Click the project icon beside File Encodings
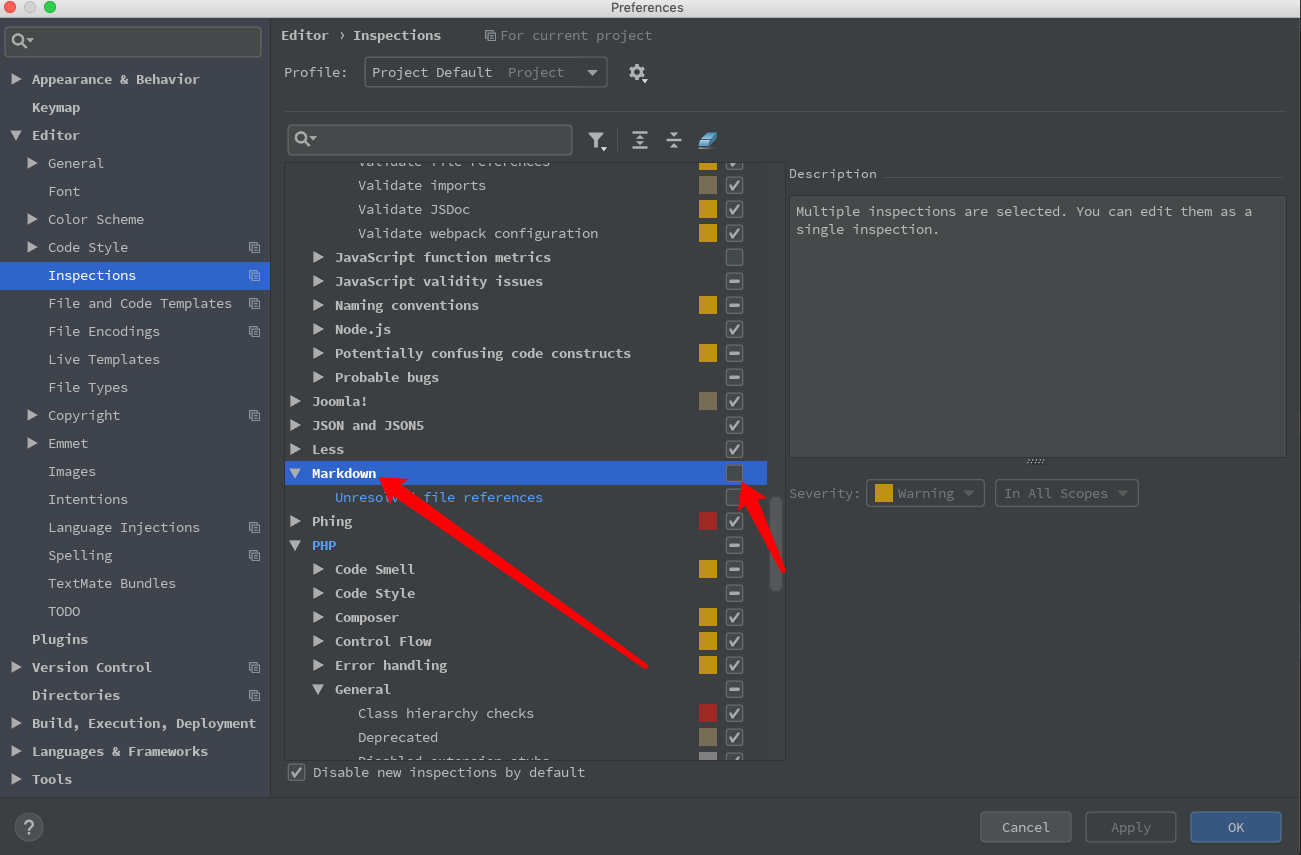 254,332
